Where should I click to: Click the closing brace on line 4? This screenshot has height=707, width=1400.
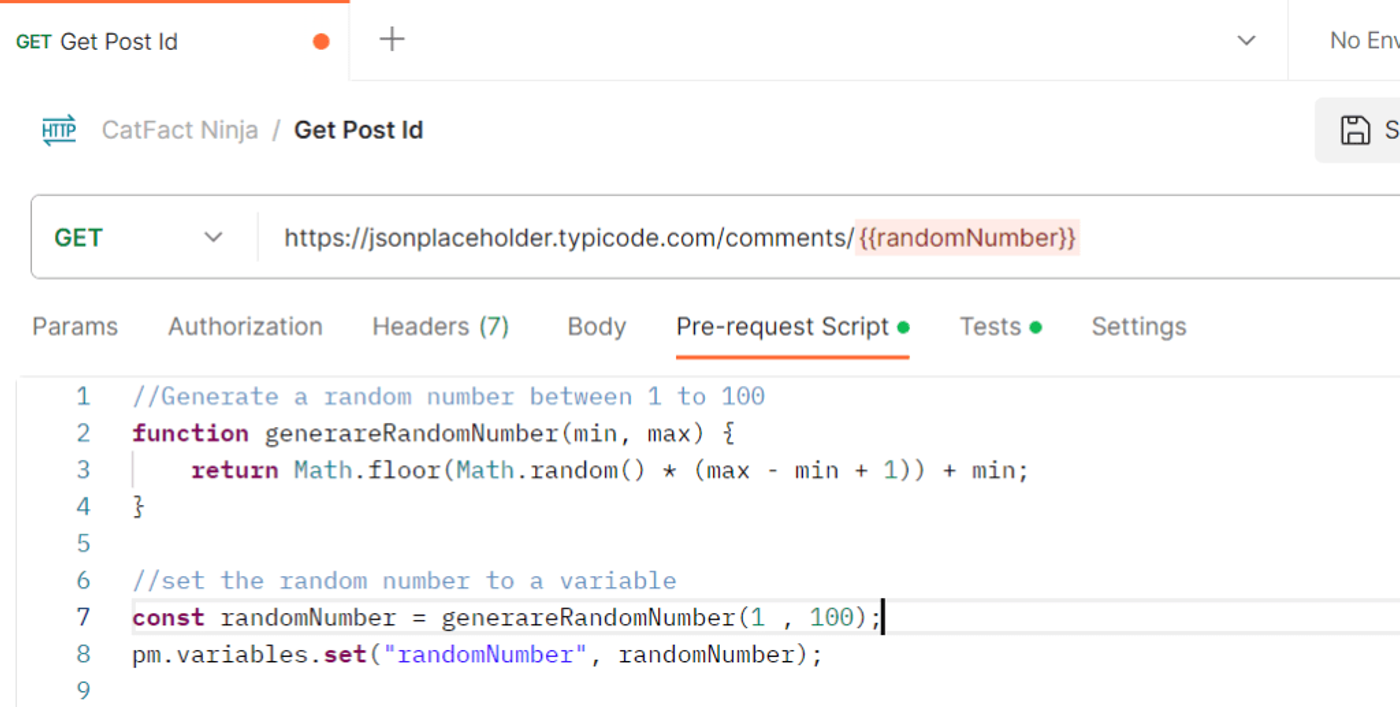pos(138,507)
